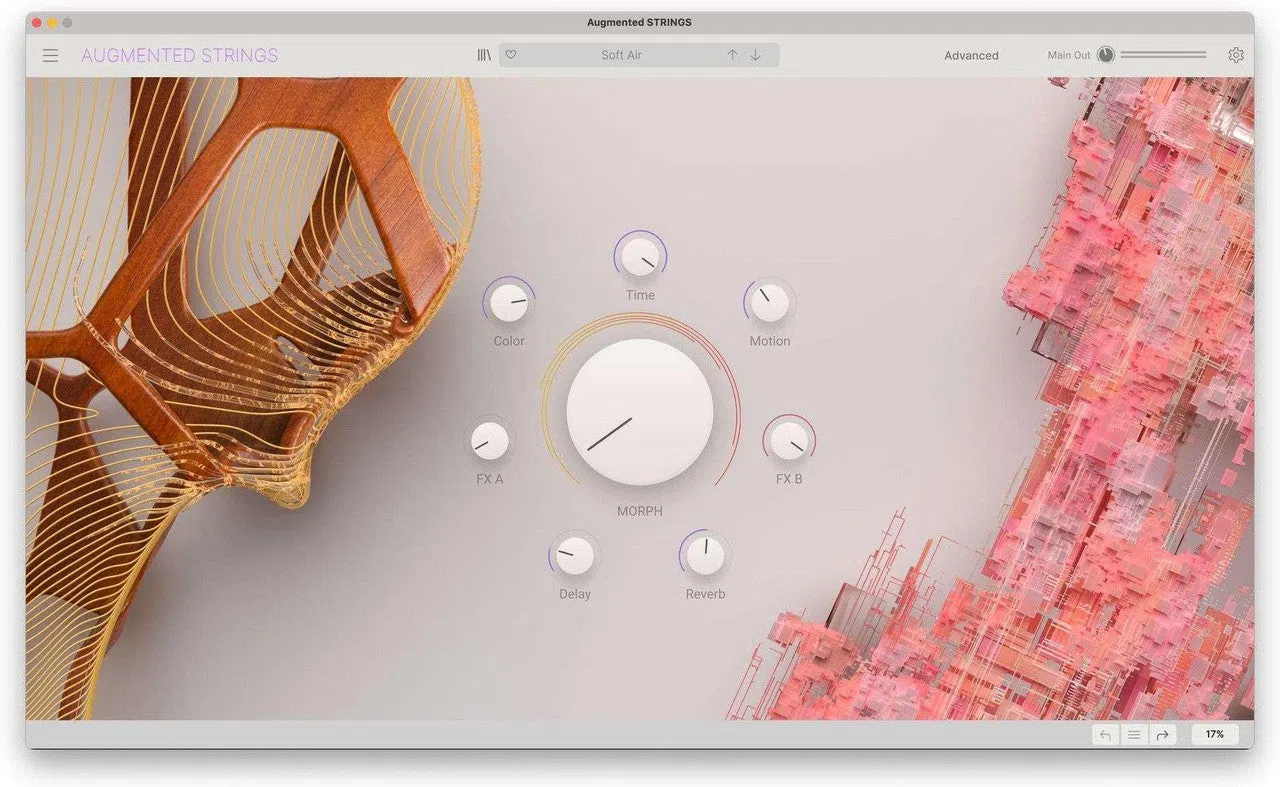
Task: Click the Main Out volume knob
Action: click(1105, 55)
